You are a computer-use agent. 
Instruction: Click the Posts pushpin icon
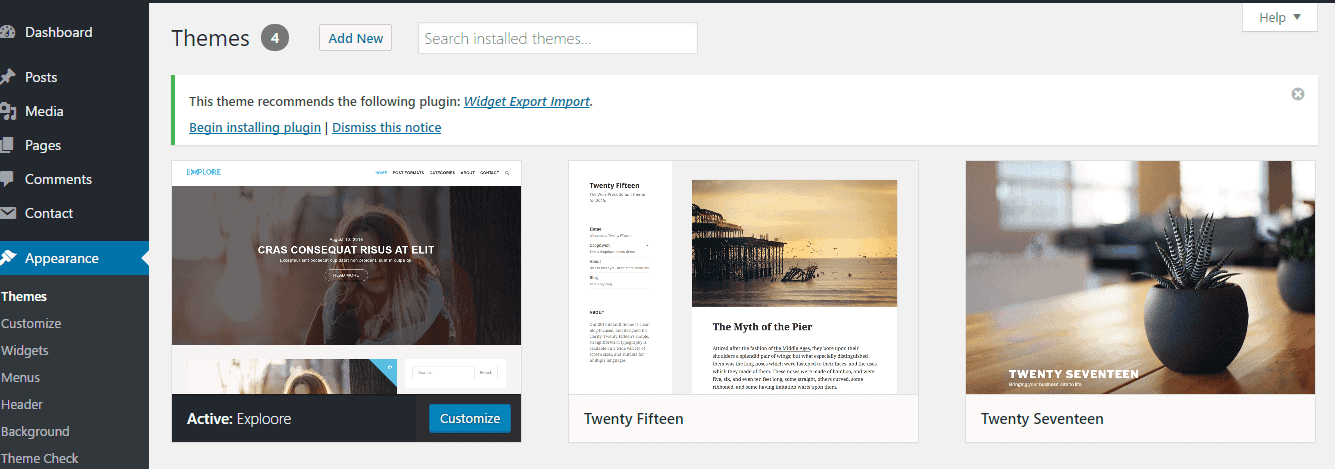coord(7,77)
